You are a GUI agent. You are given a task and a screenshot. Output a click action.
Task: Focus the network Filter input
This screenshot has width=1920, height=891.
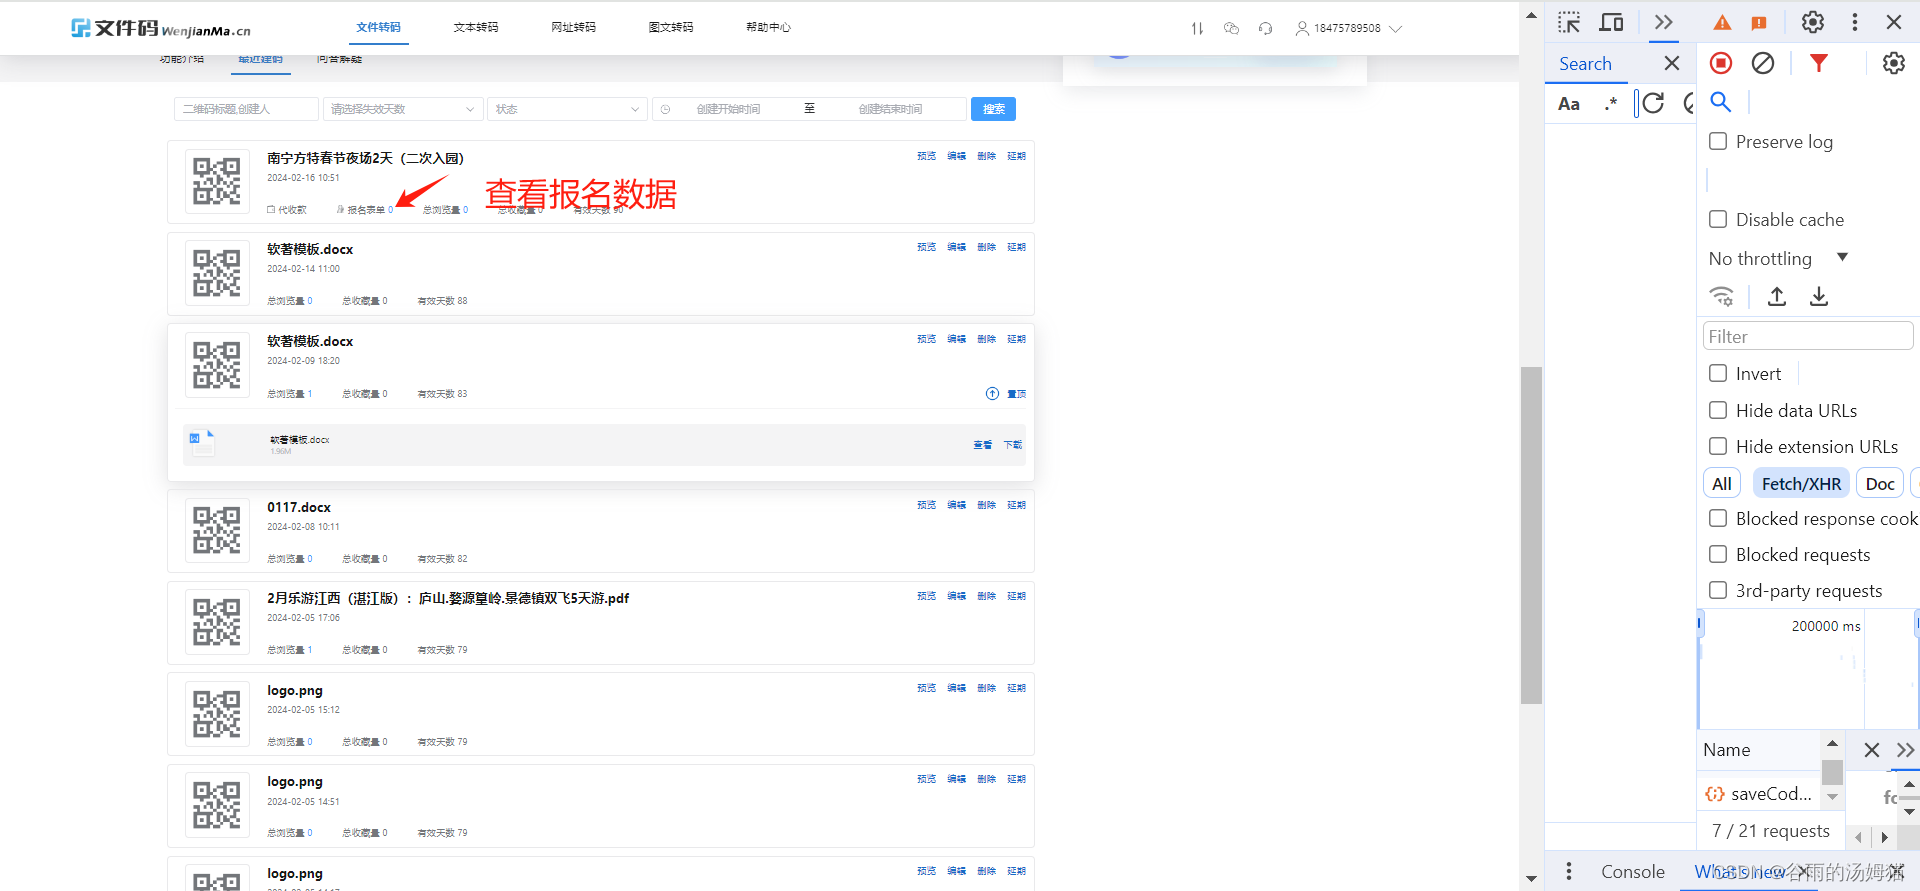tap(1808, 336)
